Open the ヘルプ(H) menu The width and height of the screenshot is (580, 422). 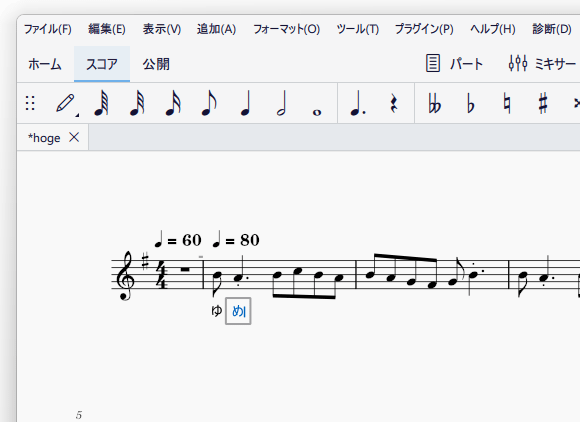pos(493,29)
